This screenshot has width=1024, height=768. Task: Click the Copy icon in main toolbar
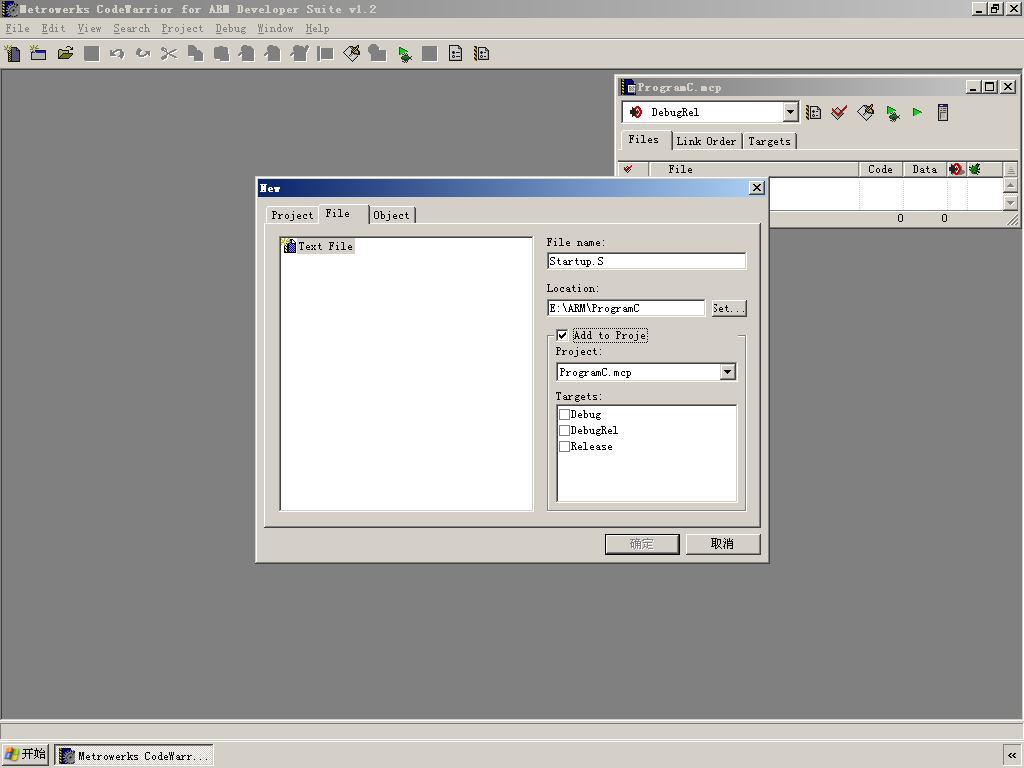195,54
